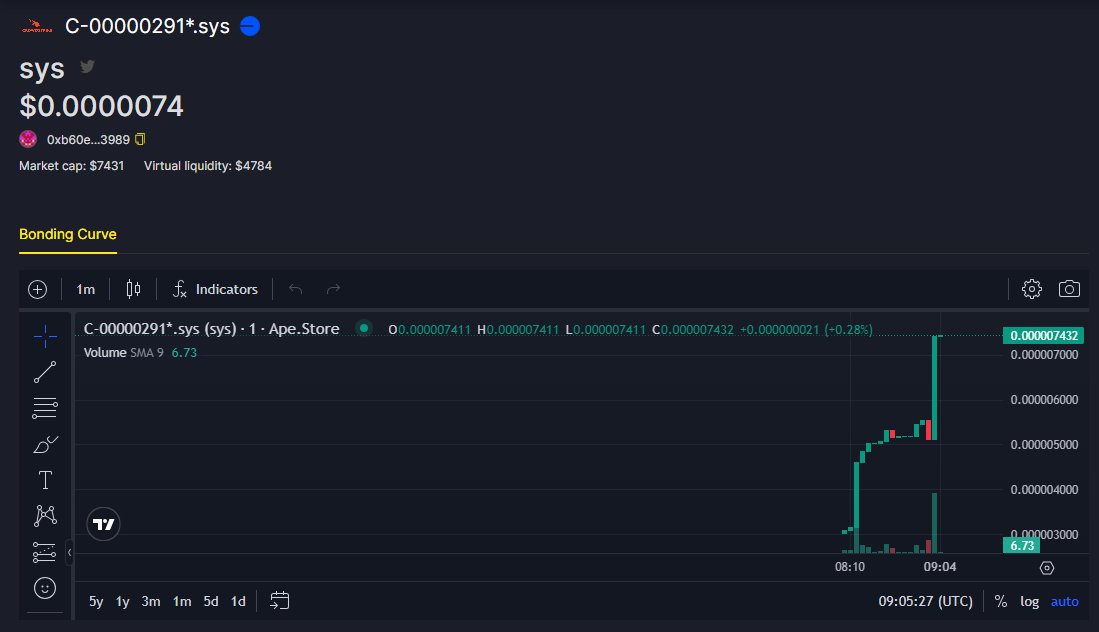Set chart range to 5d
This screenshot has width=1099, height=632.
[x=211, y=601]
